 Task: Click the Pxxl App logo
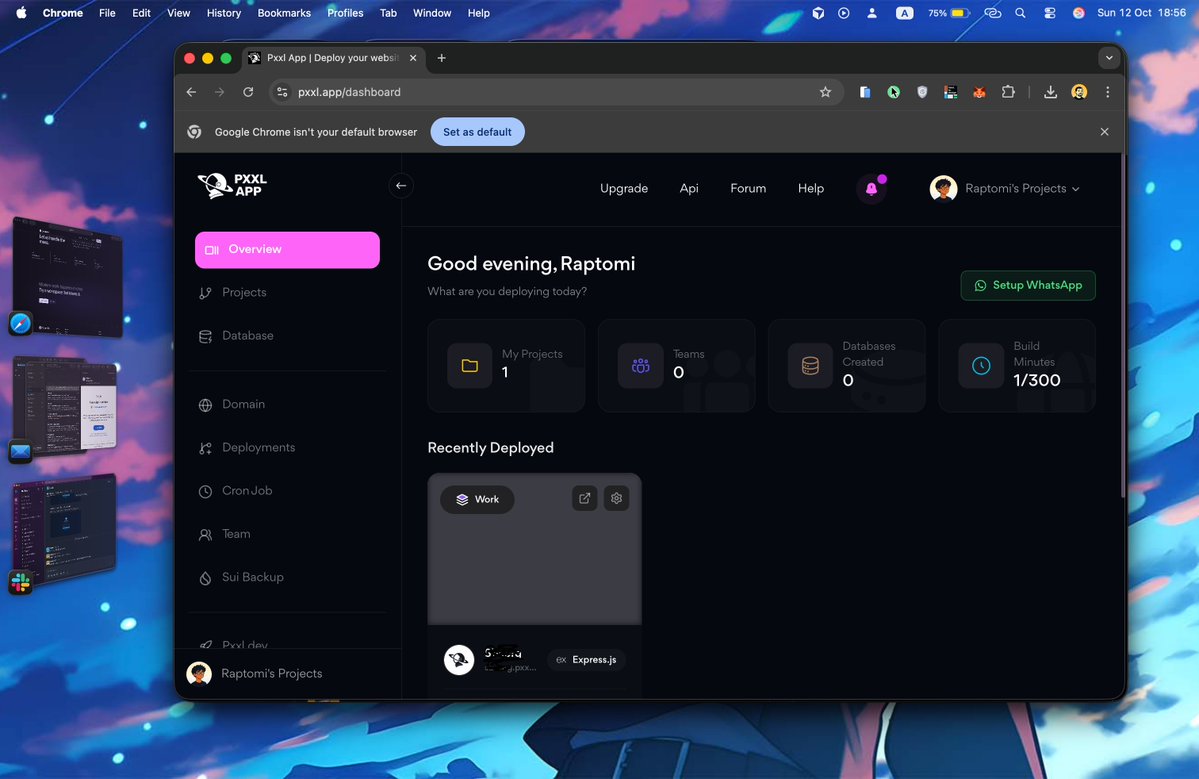pos(232,186)
